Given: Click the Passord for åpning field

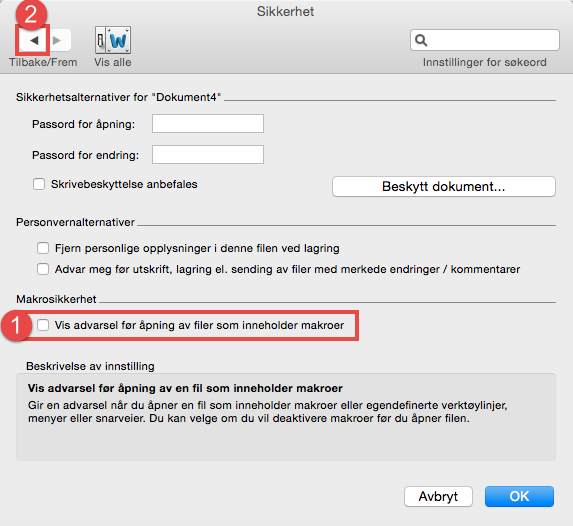Looking at the screenshot, I should [208, 124].
